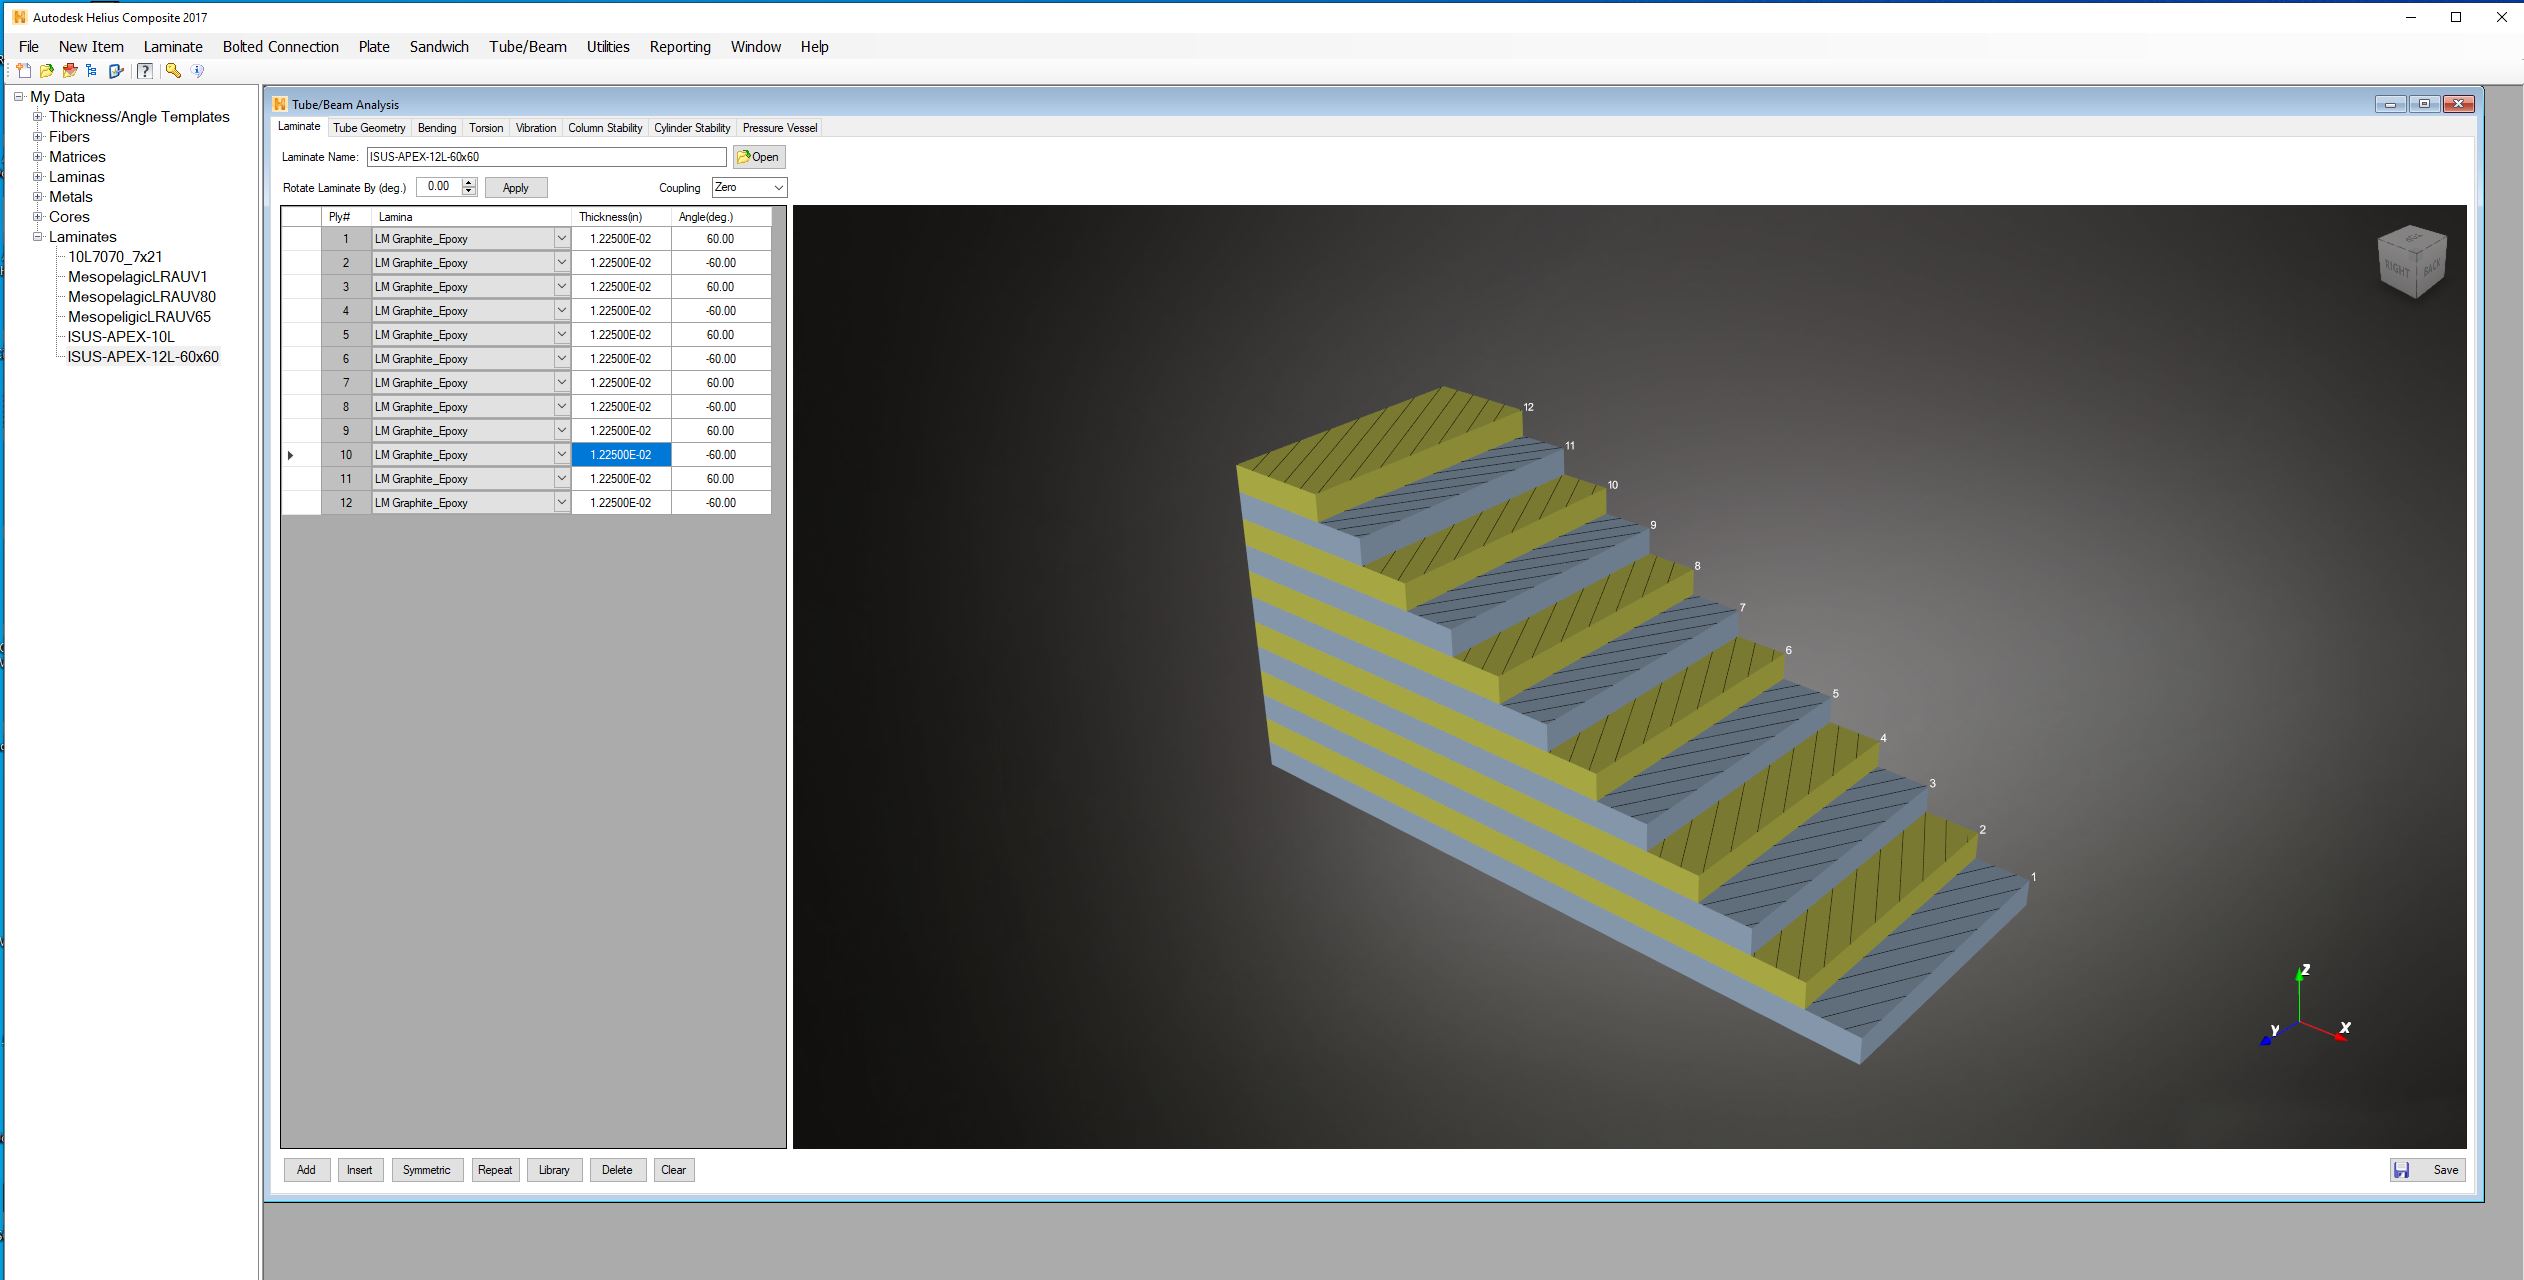Screen dimensions: 2524x1280
Task: Open the Lamina dropdown for ply 12
Action: (561, 503)
